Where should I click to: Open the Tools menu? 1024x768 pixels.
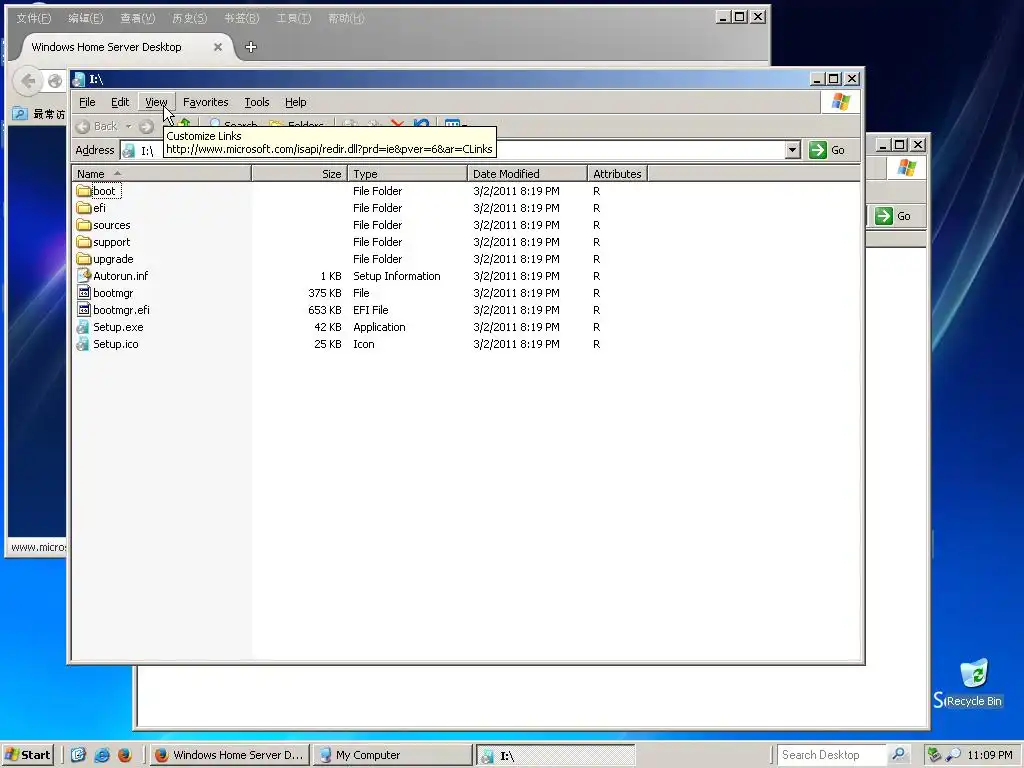257,102
